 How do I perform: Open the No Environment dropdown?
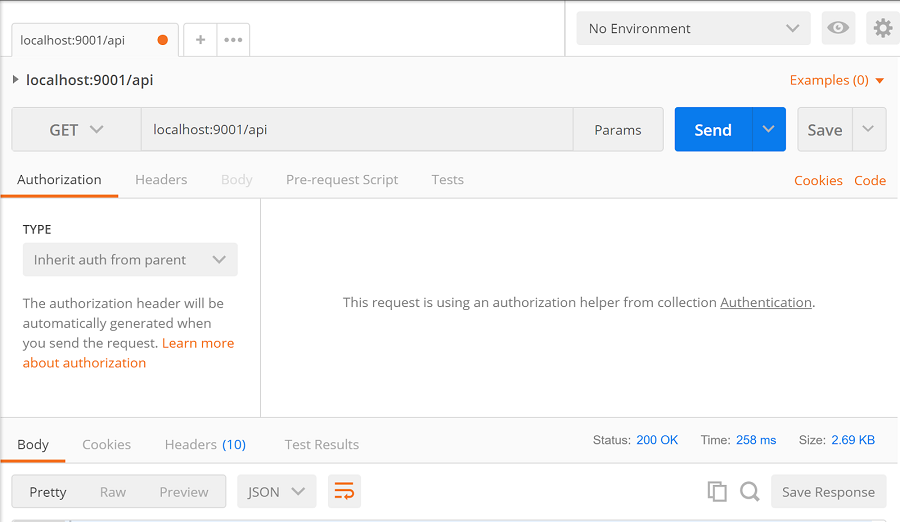[693, 28]
